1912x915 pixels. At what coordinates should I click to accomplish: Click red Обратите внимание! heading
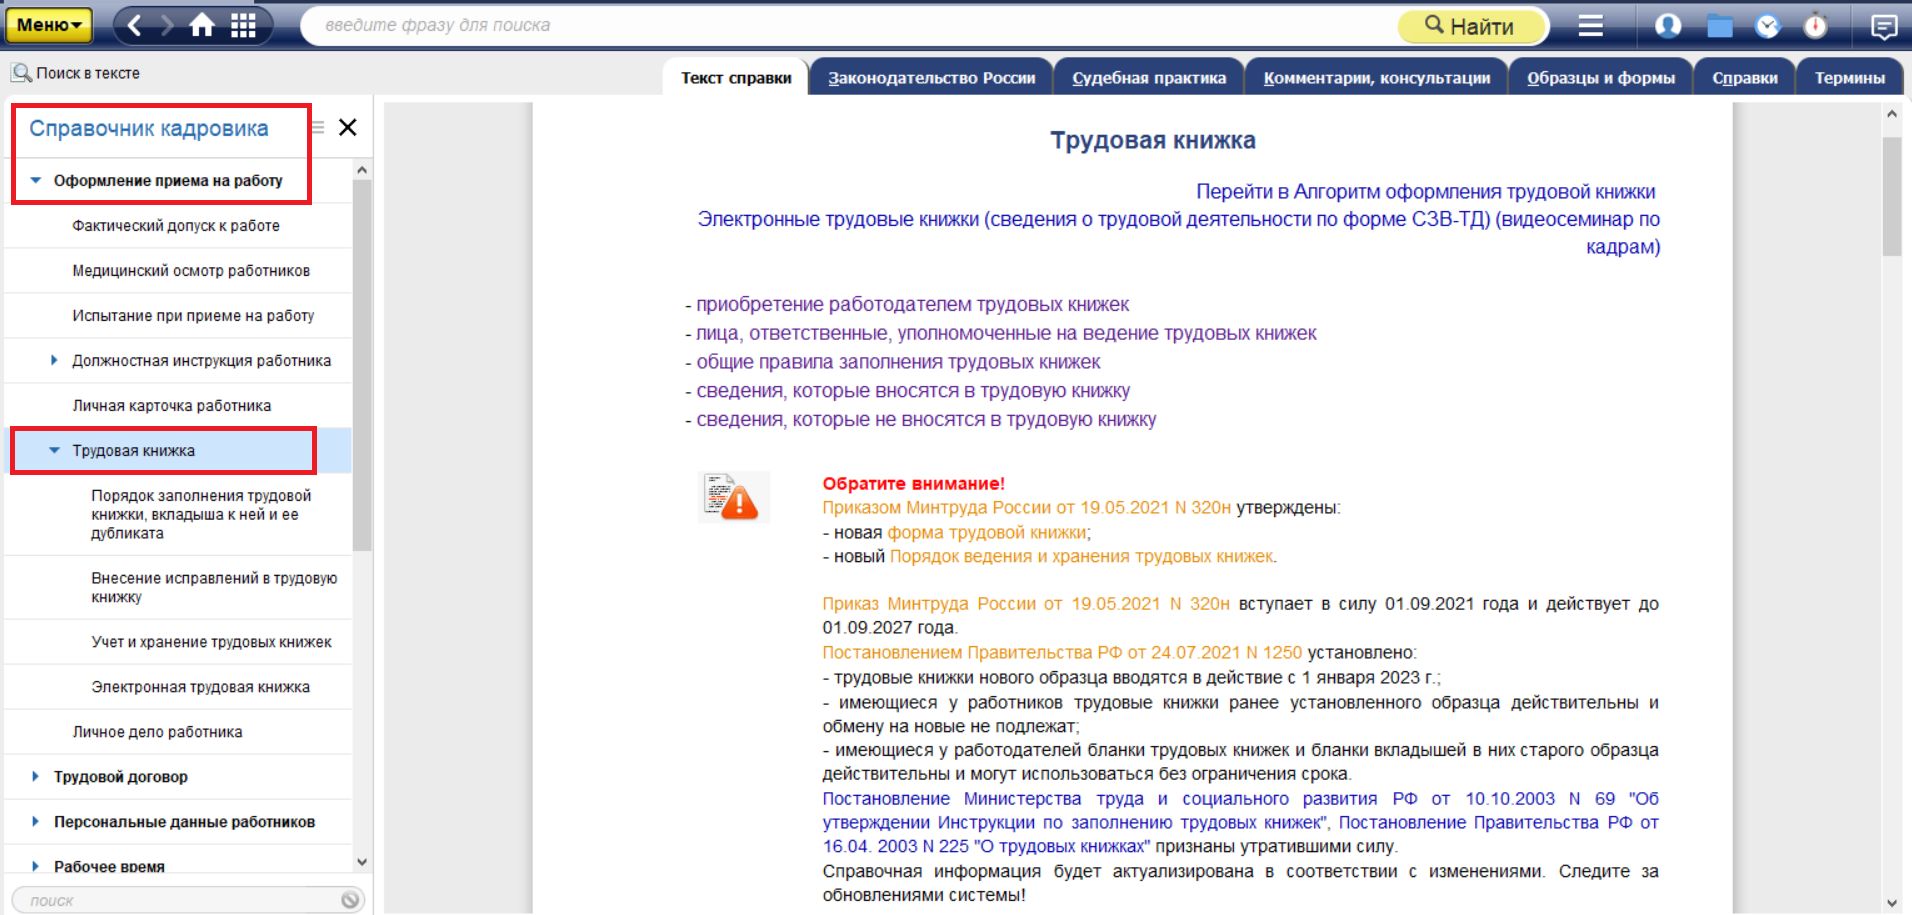[913, 484]
